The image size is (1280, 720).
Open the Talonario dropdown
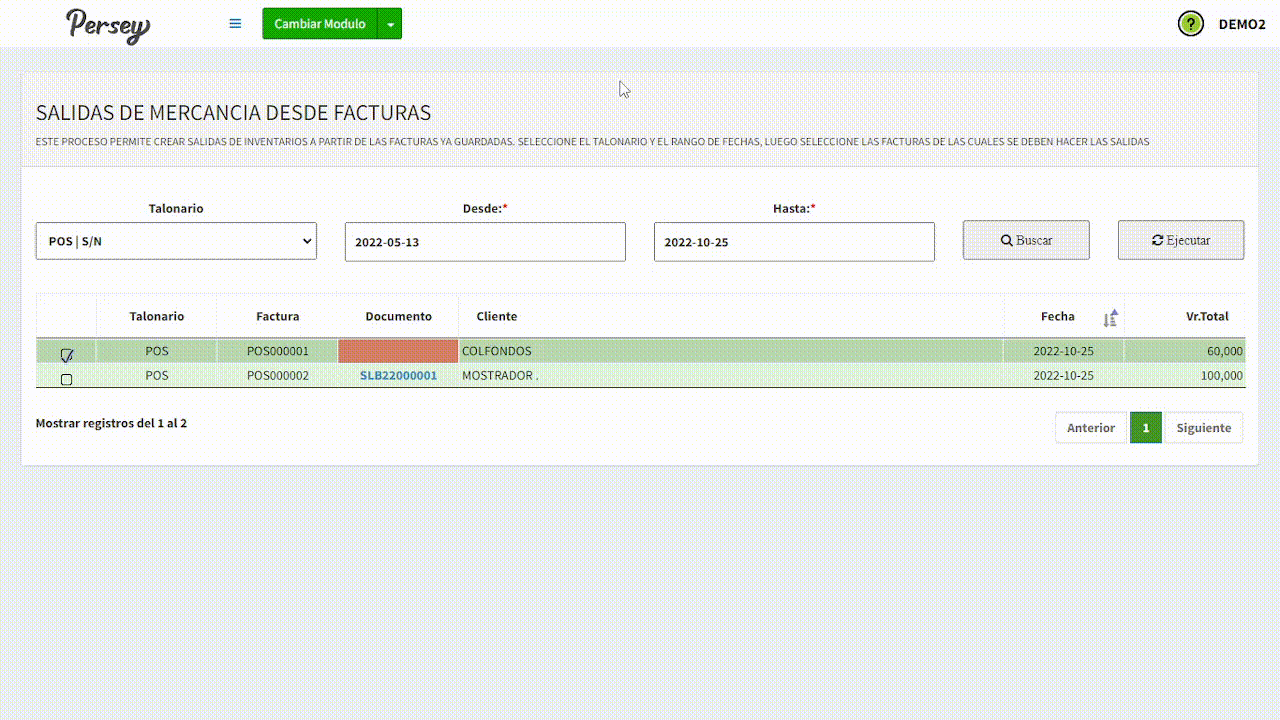point(176,241)
